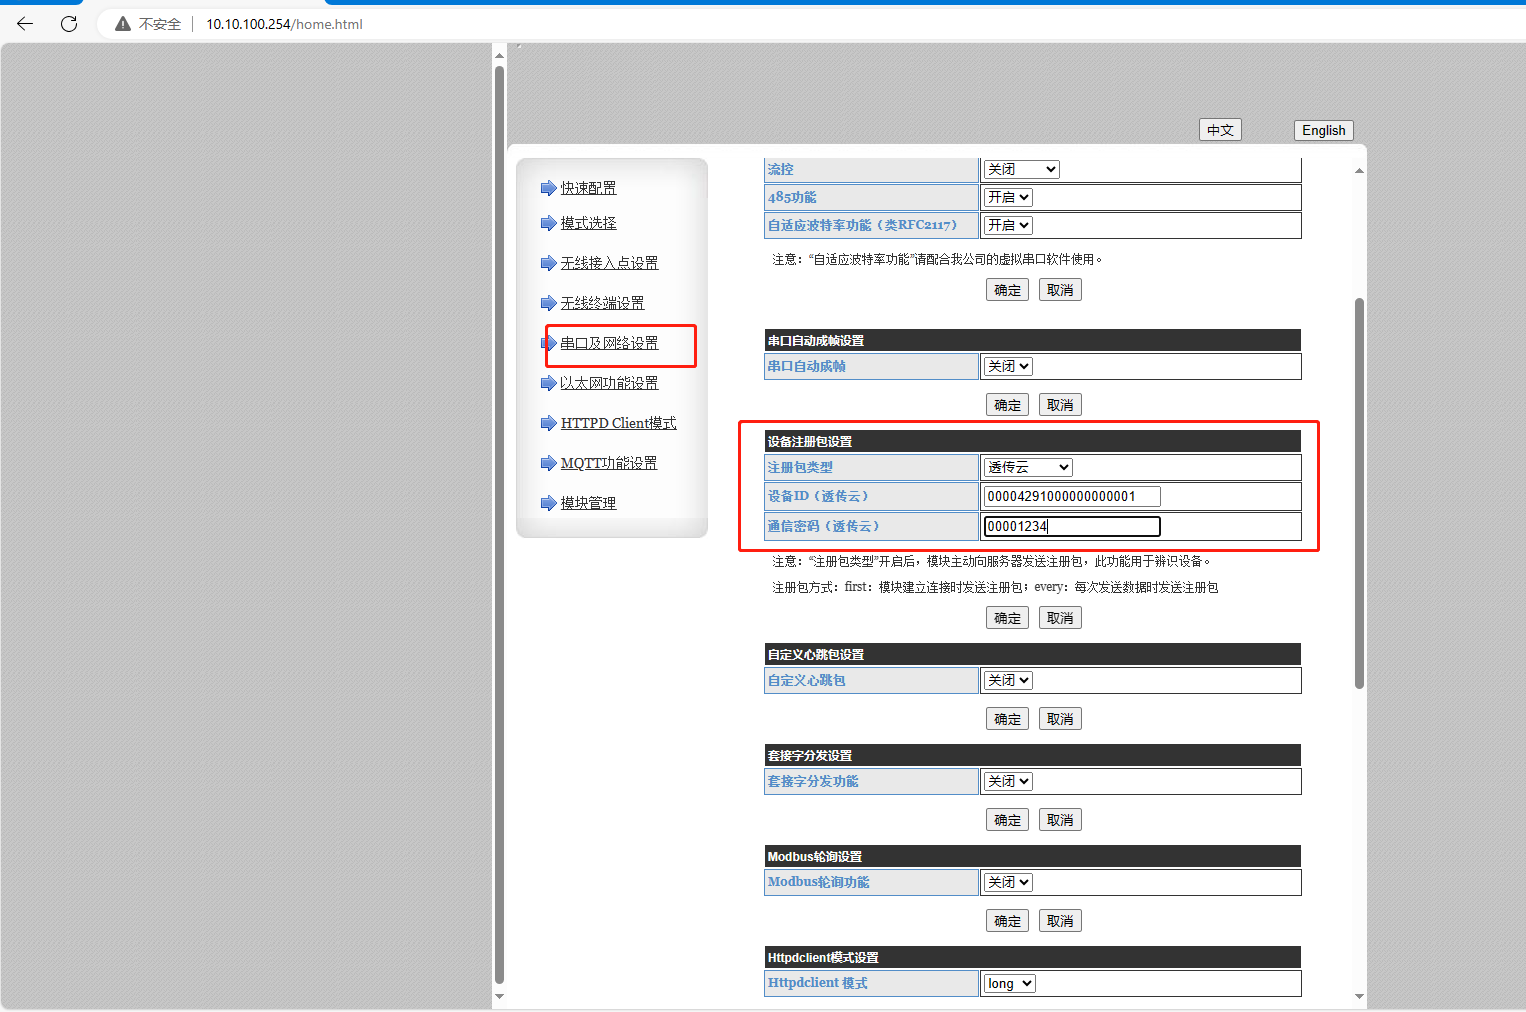Click the not-secure warning triangle icon
1526x1012 pixels.
(x=123, y=24)
